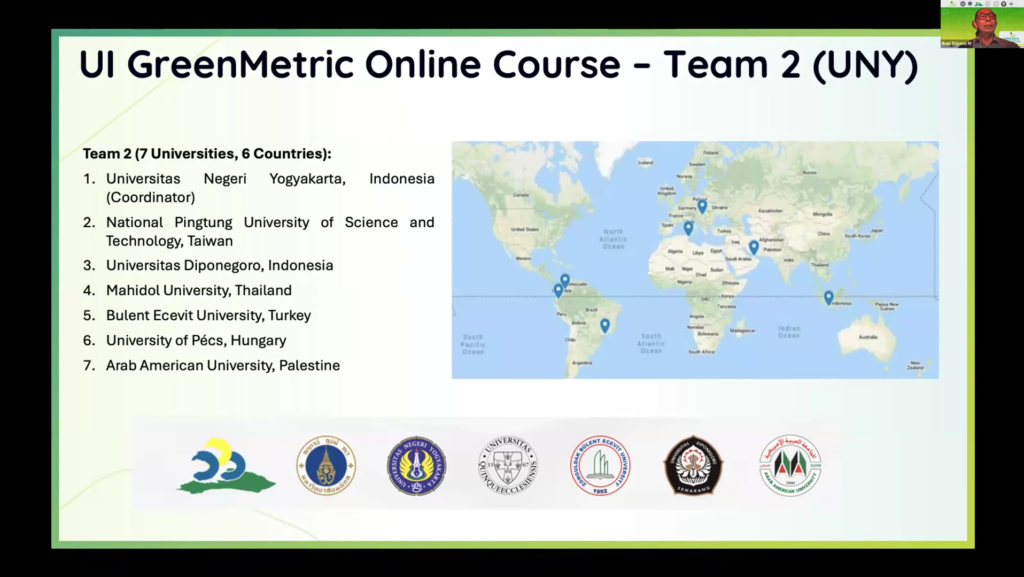Click the map pin near Poland

coord(702,206)
